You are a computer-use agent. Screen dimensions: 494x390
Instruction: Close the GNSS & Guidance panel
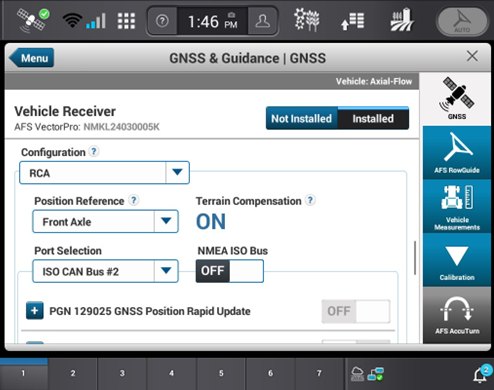pos(472,56)
